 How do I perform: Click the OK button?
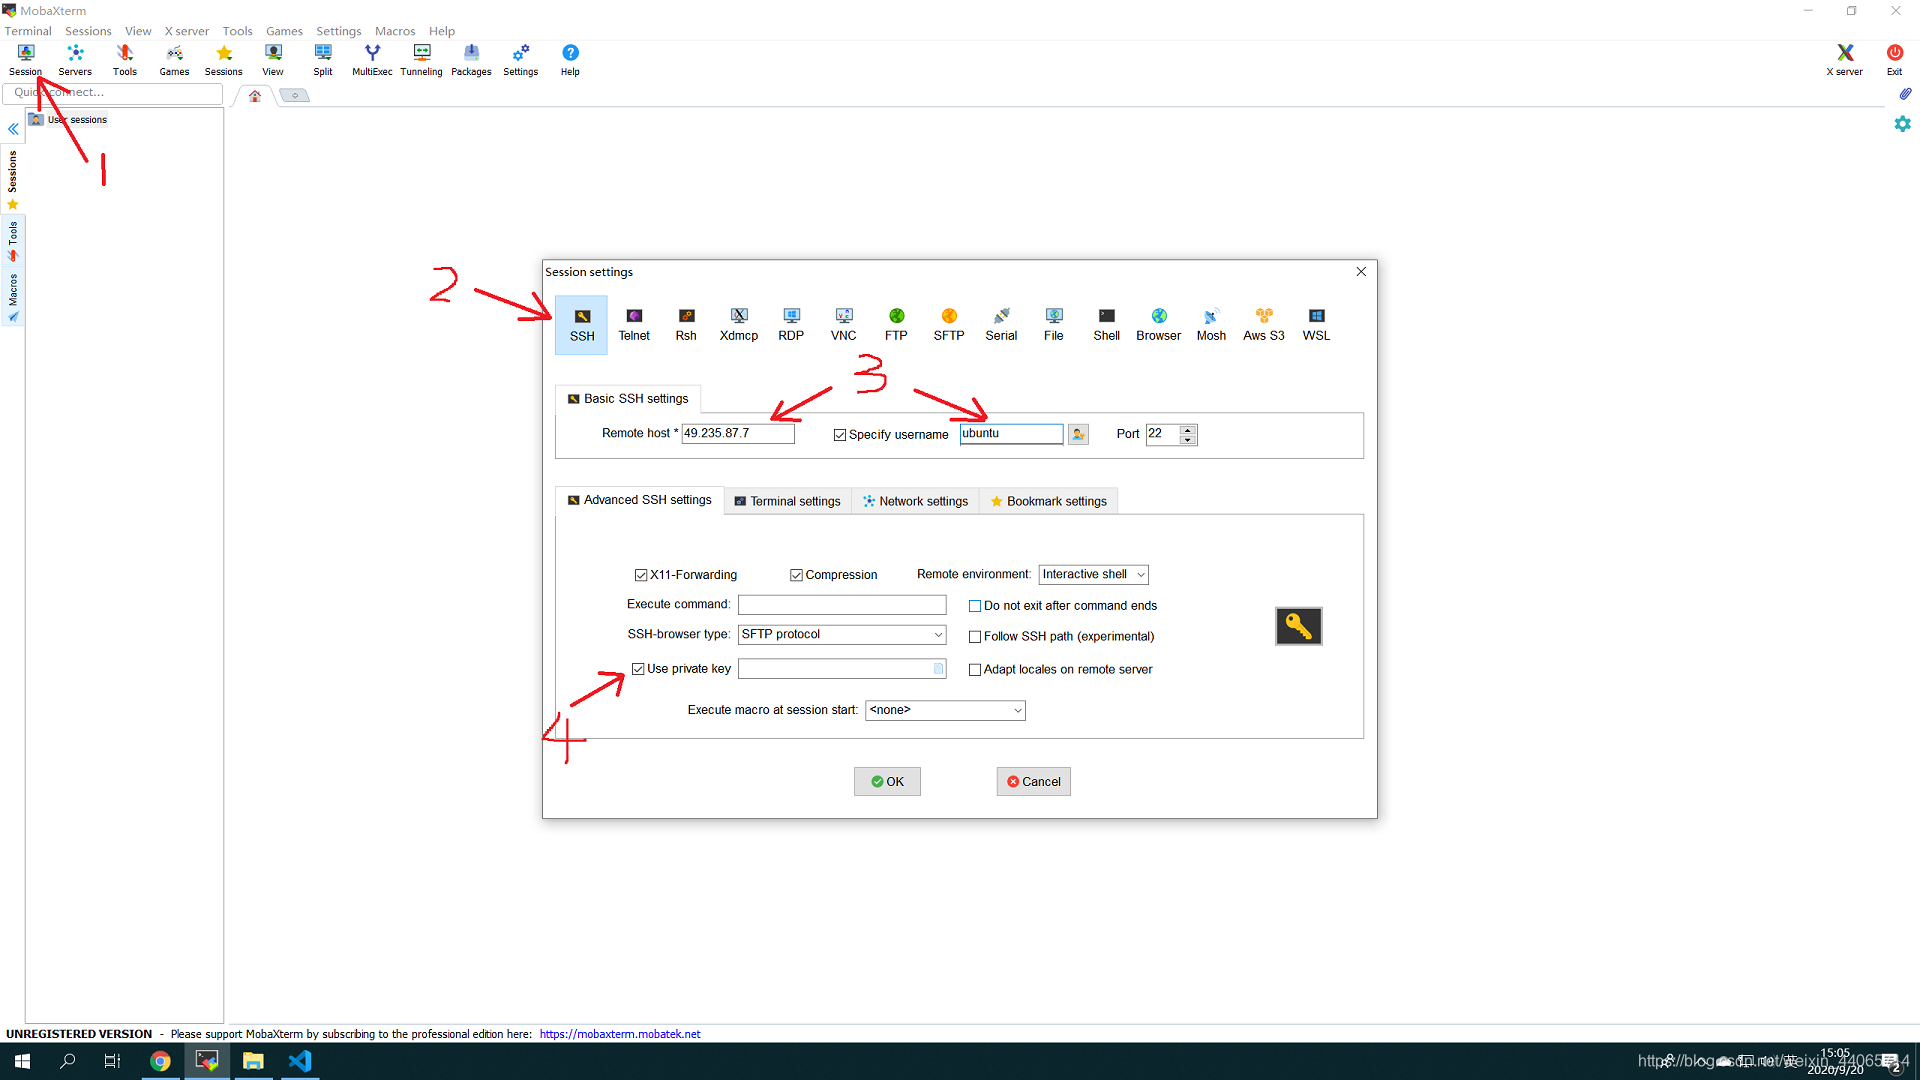tap(887, 782)
